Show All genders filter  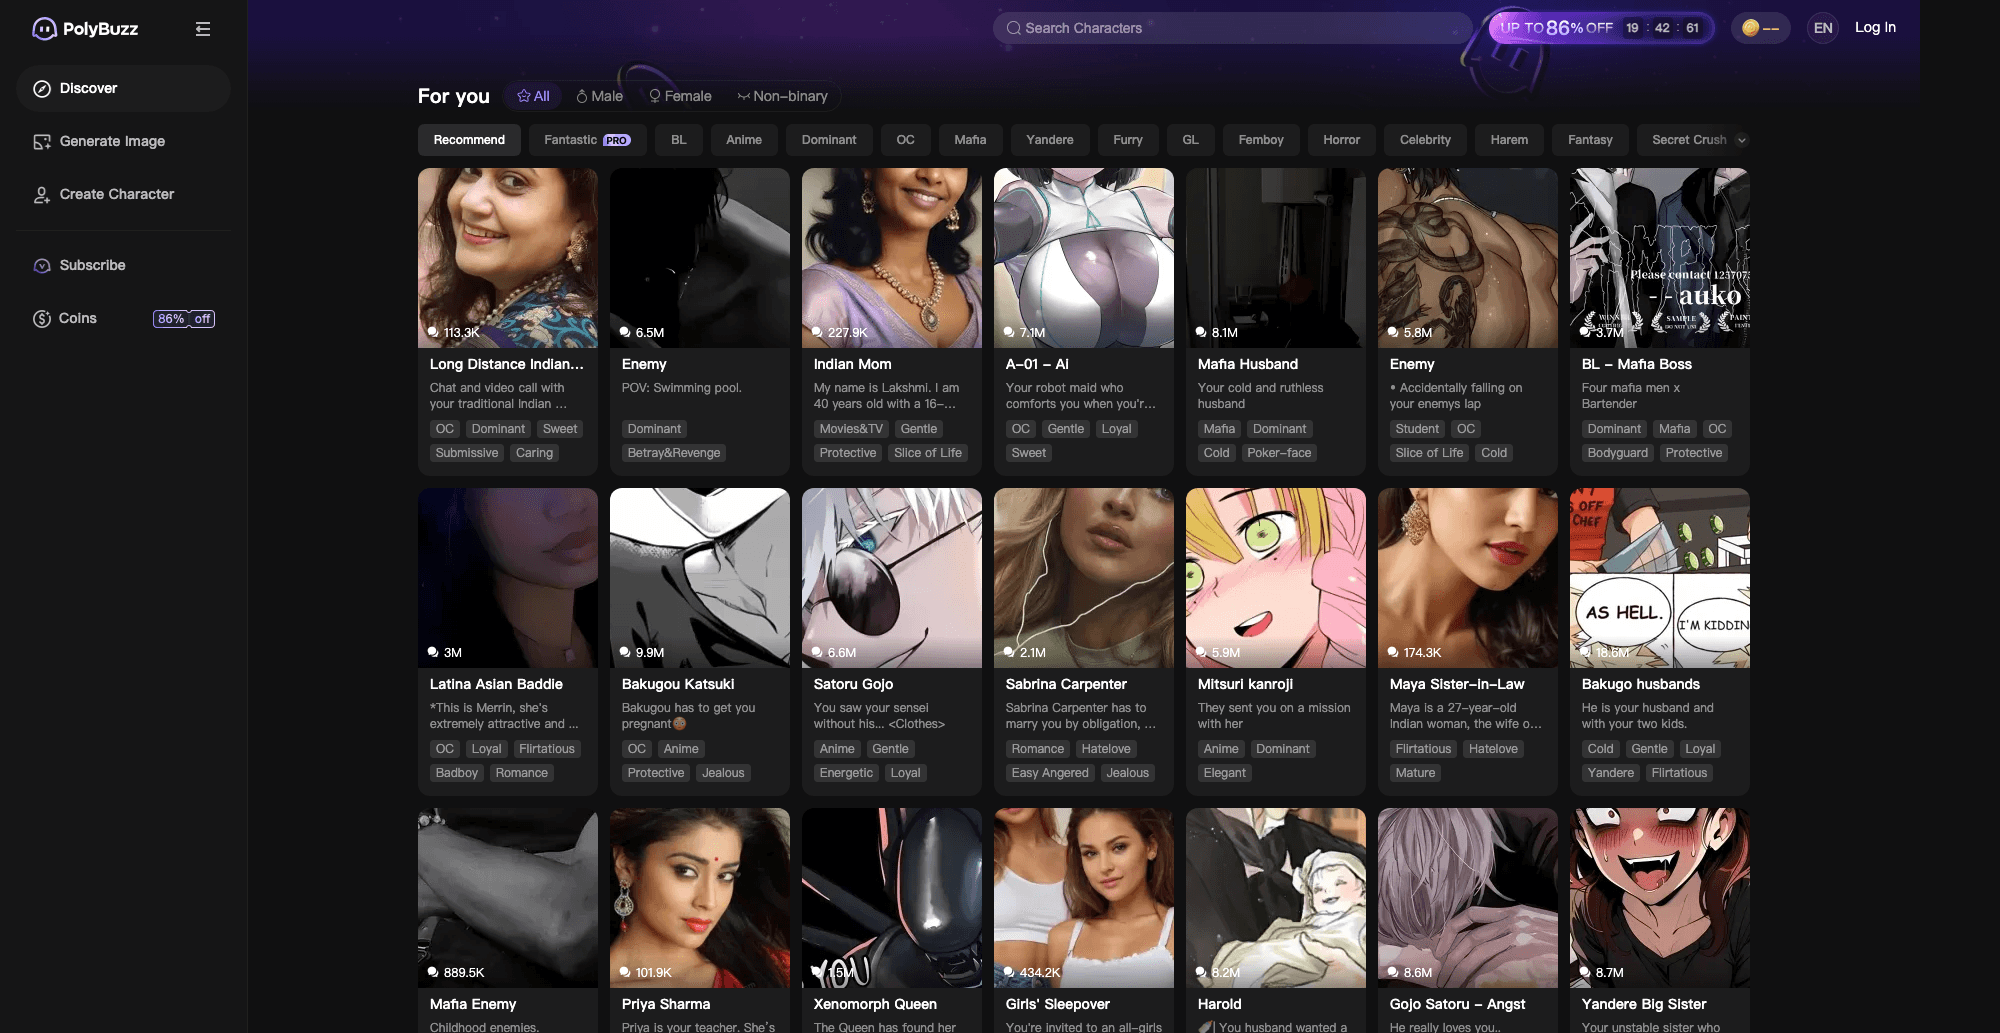tap(533, 96)
